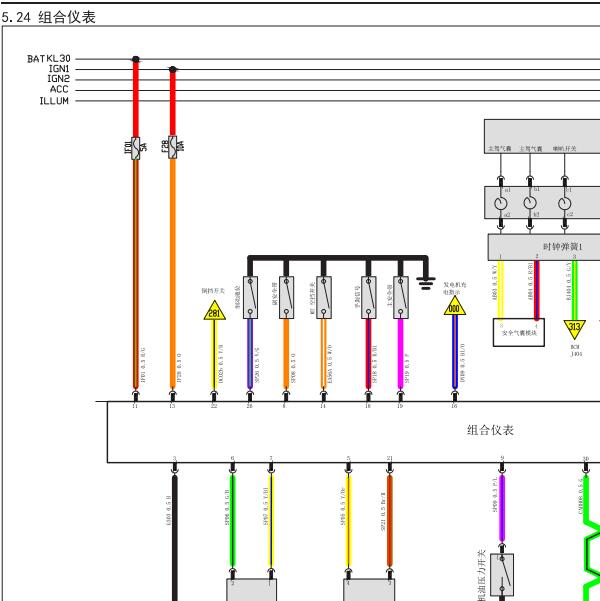Click the thick black ground bus above the switches
The width and height of the screenshot is (600, 601).
click(x=338, y=258)
